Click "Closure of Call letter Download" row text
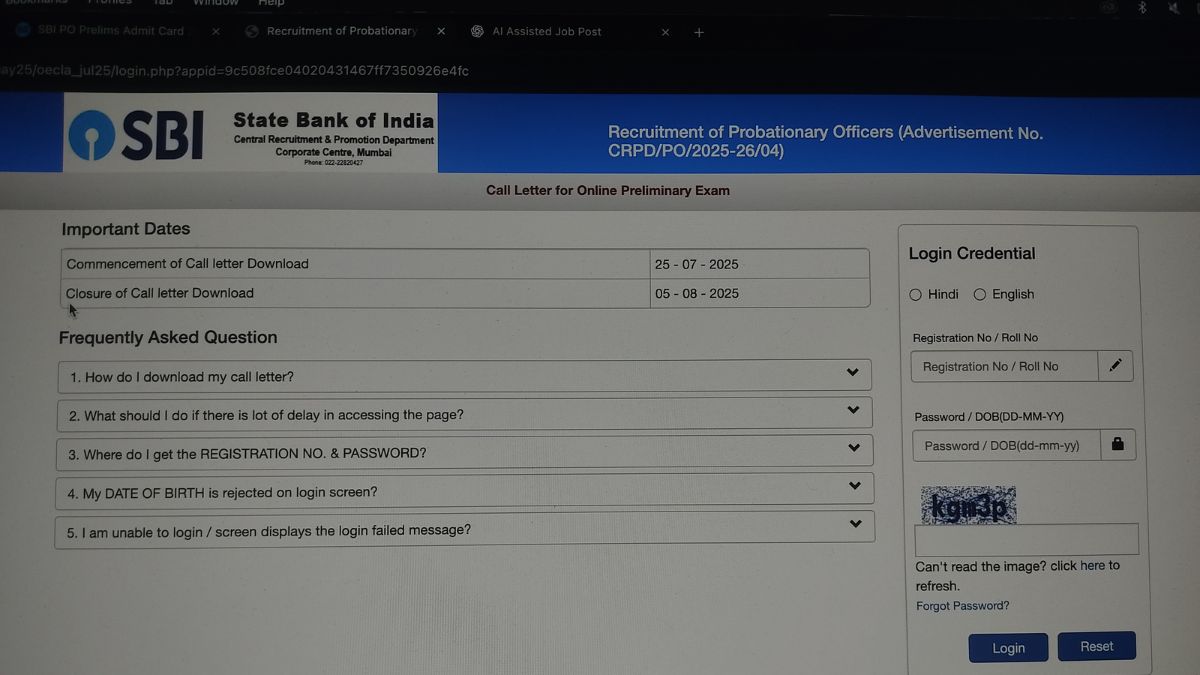Image resolution: width=1200 pixels, height=675 pixels. tap(159, 293)
